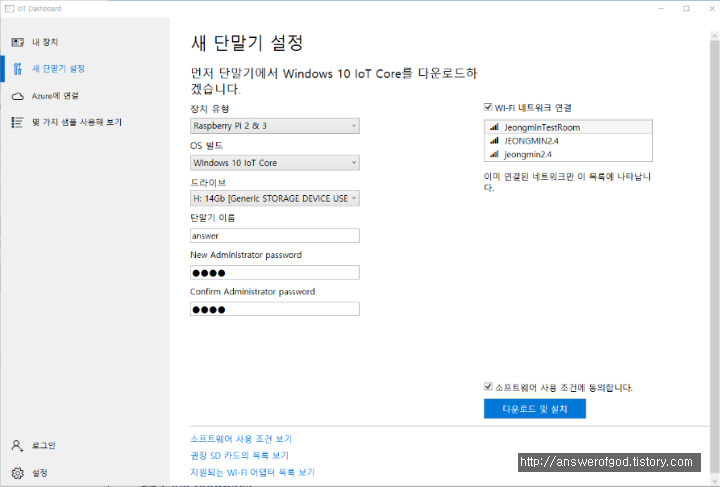Toggle the software license agreement checkbox
The width and height of the screenshot is (720, 487).
[488, 387]
